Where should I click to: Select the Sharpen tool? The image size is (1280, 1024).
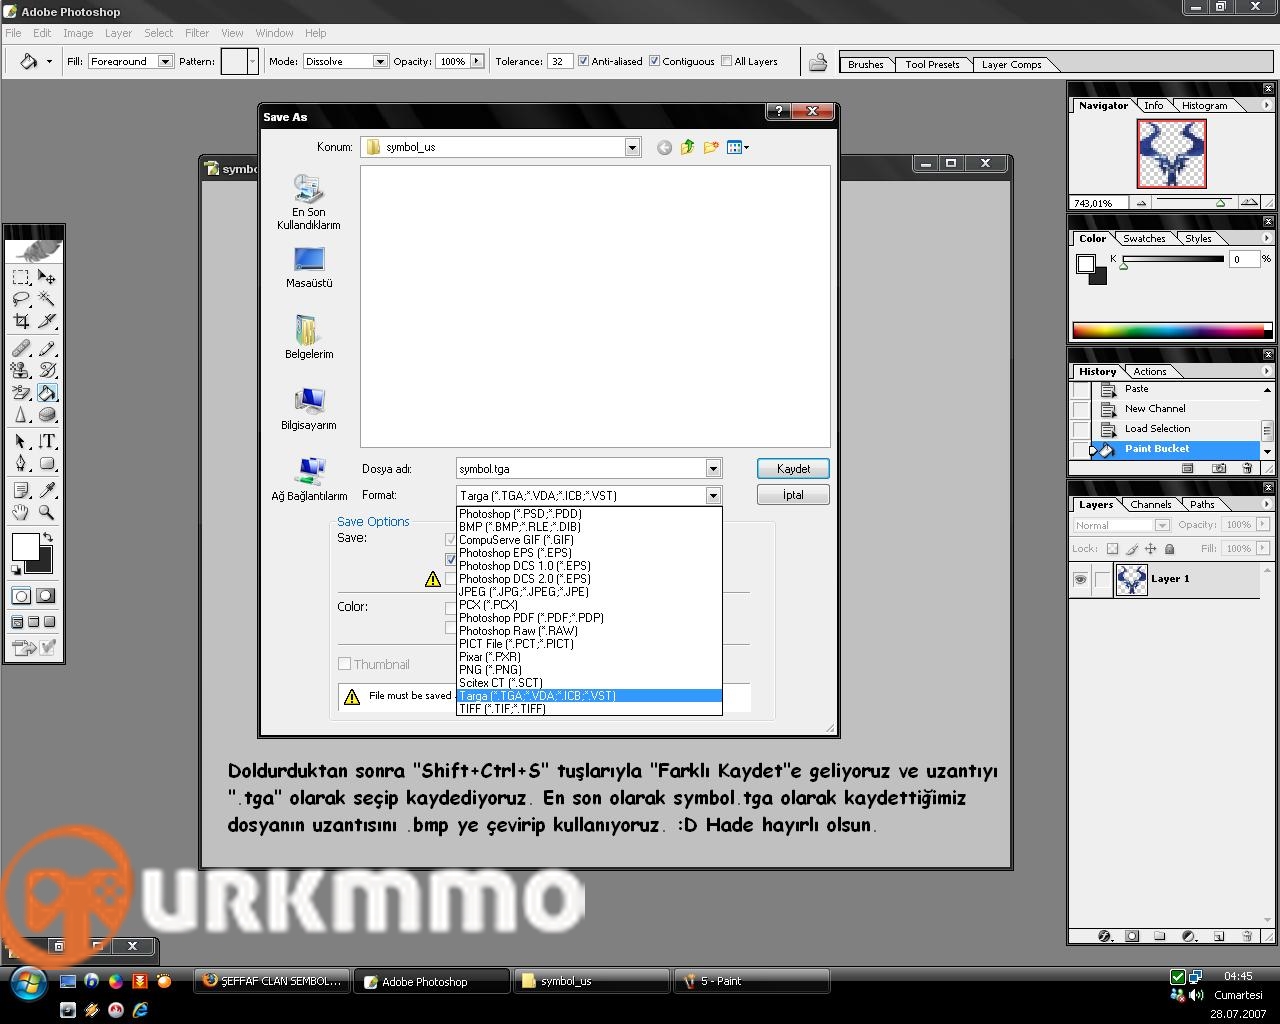coord(21,414)
